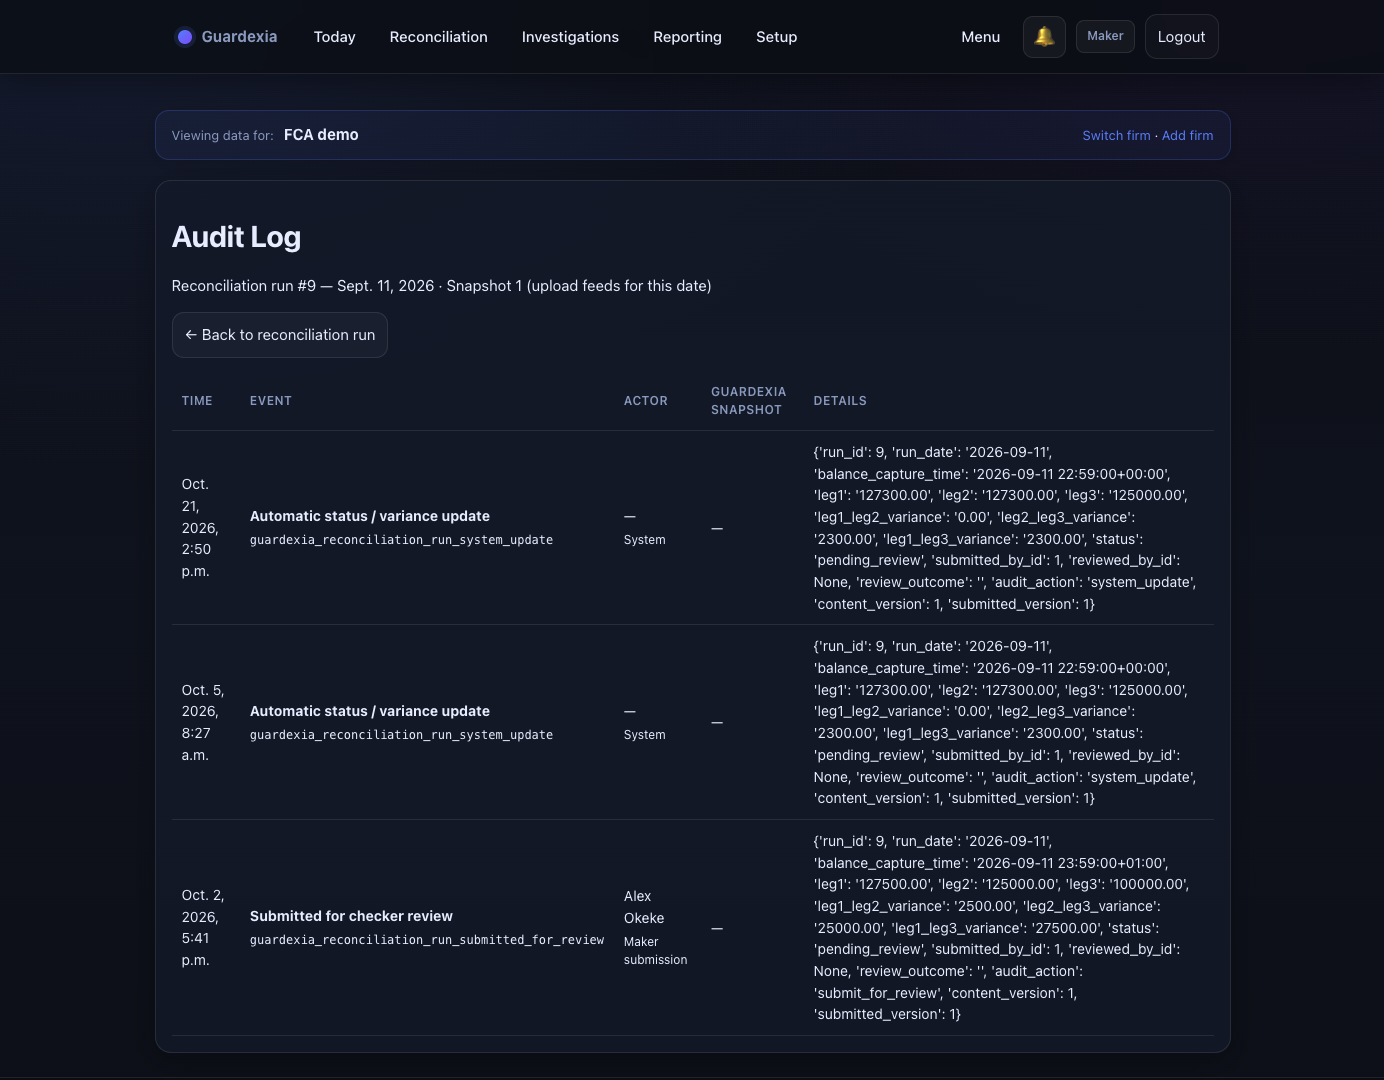Click the System actor in Oct. 5 row

(x=644, y=735)
